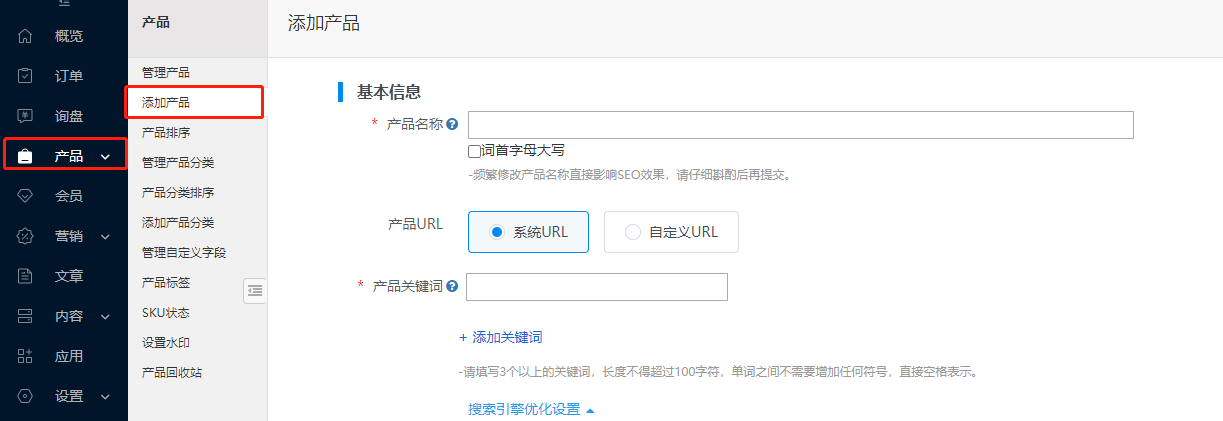Click help icon beside 产品名称
This screenshot has width=1223, height=421.
(452, 125)
